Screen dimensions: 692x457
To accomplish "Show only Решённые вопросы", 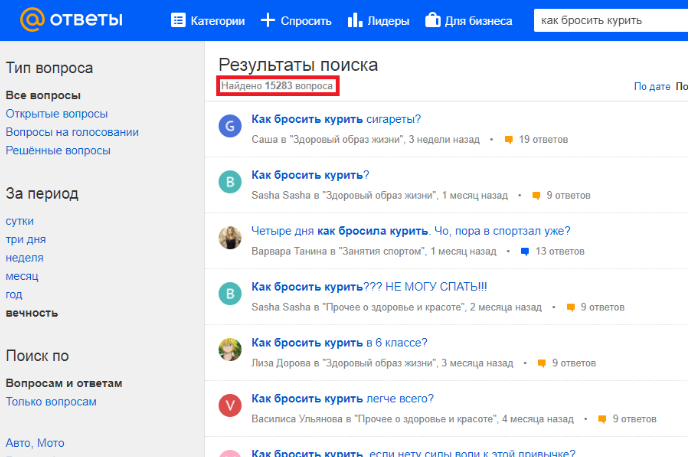I will (58, 150).
